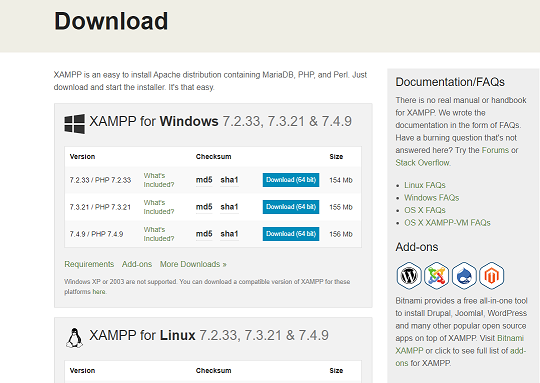View md5 checksum for 7.4.9
The image size is (540, 383).
click(204, 234)
